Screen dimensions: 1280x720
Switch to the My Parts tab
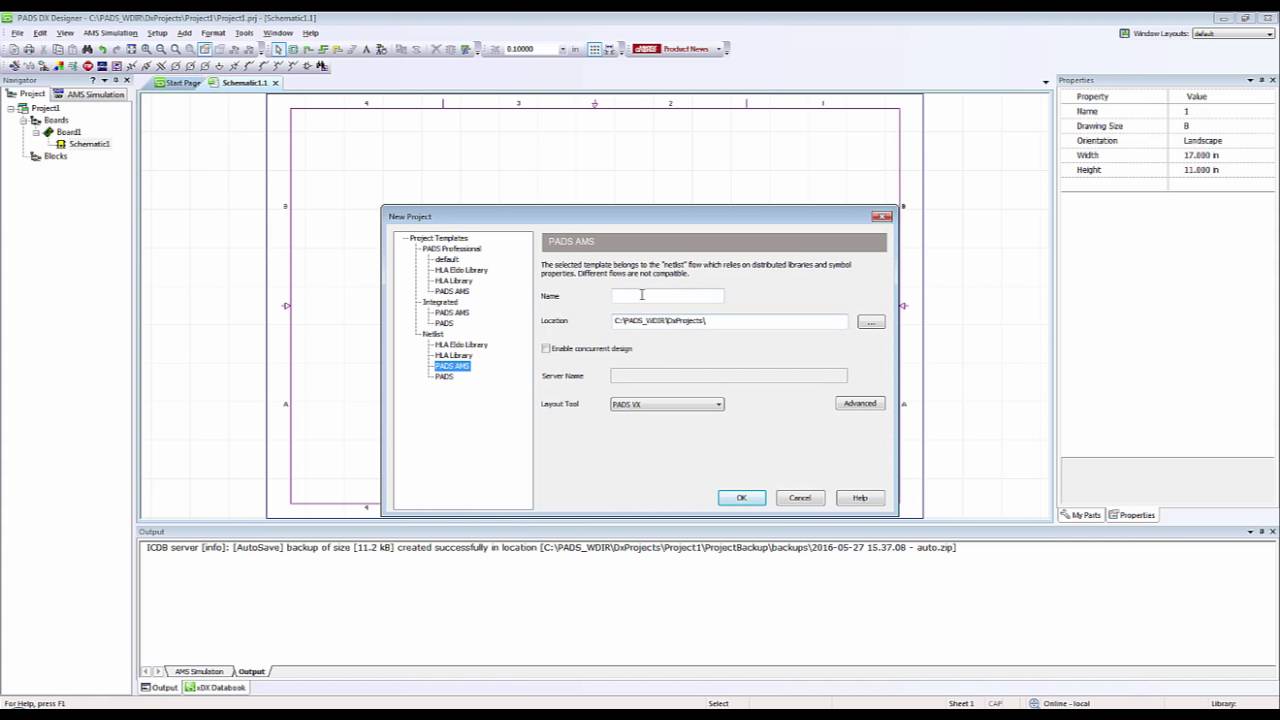[x=1081, y=515]
